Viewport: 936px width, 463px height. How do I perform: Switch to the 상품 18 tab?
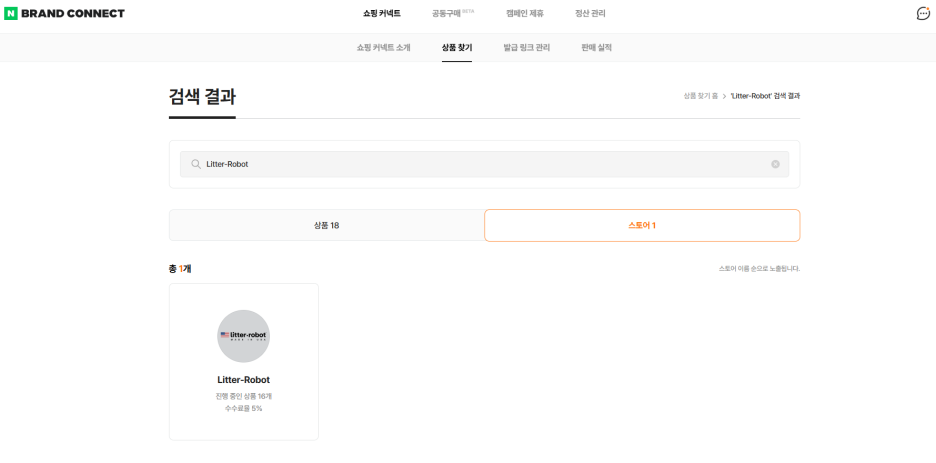[327, 226]
